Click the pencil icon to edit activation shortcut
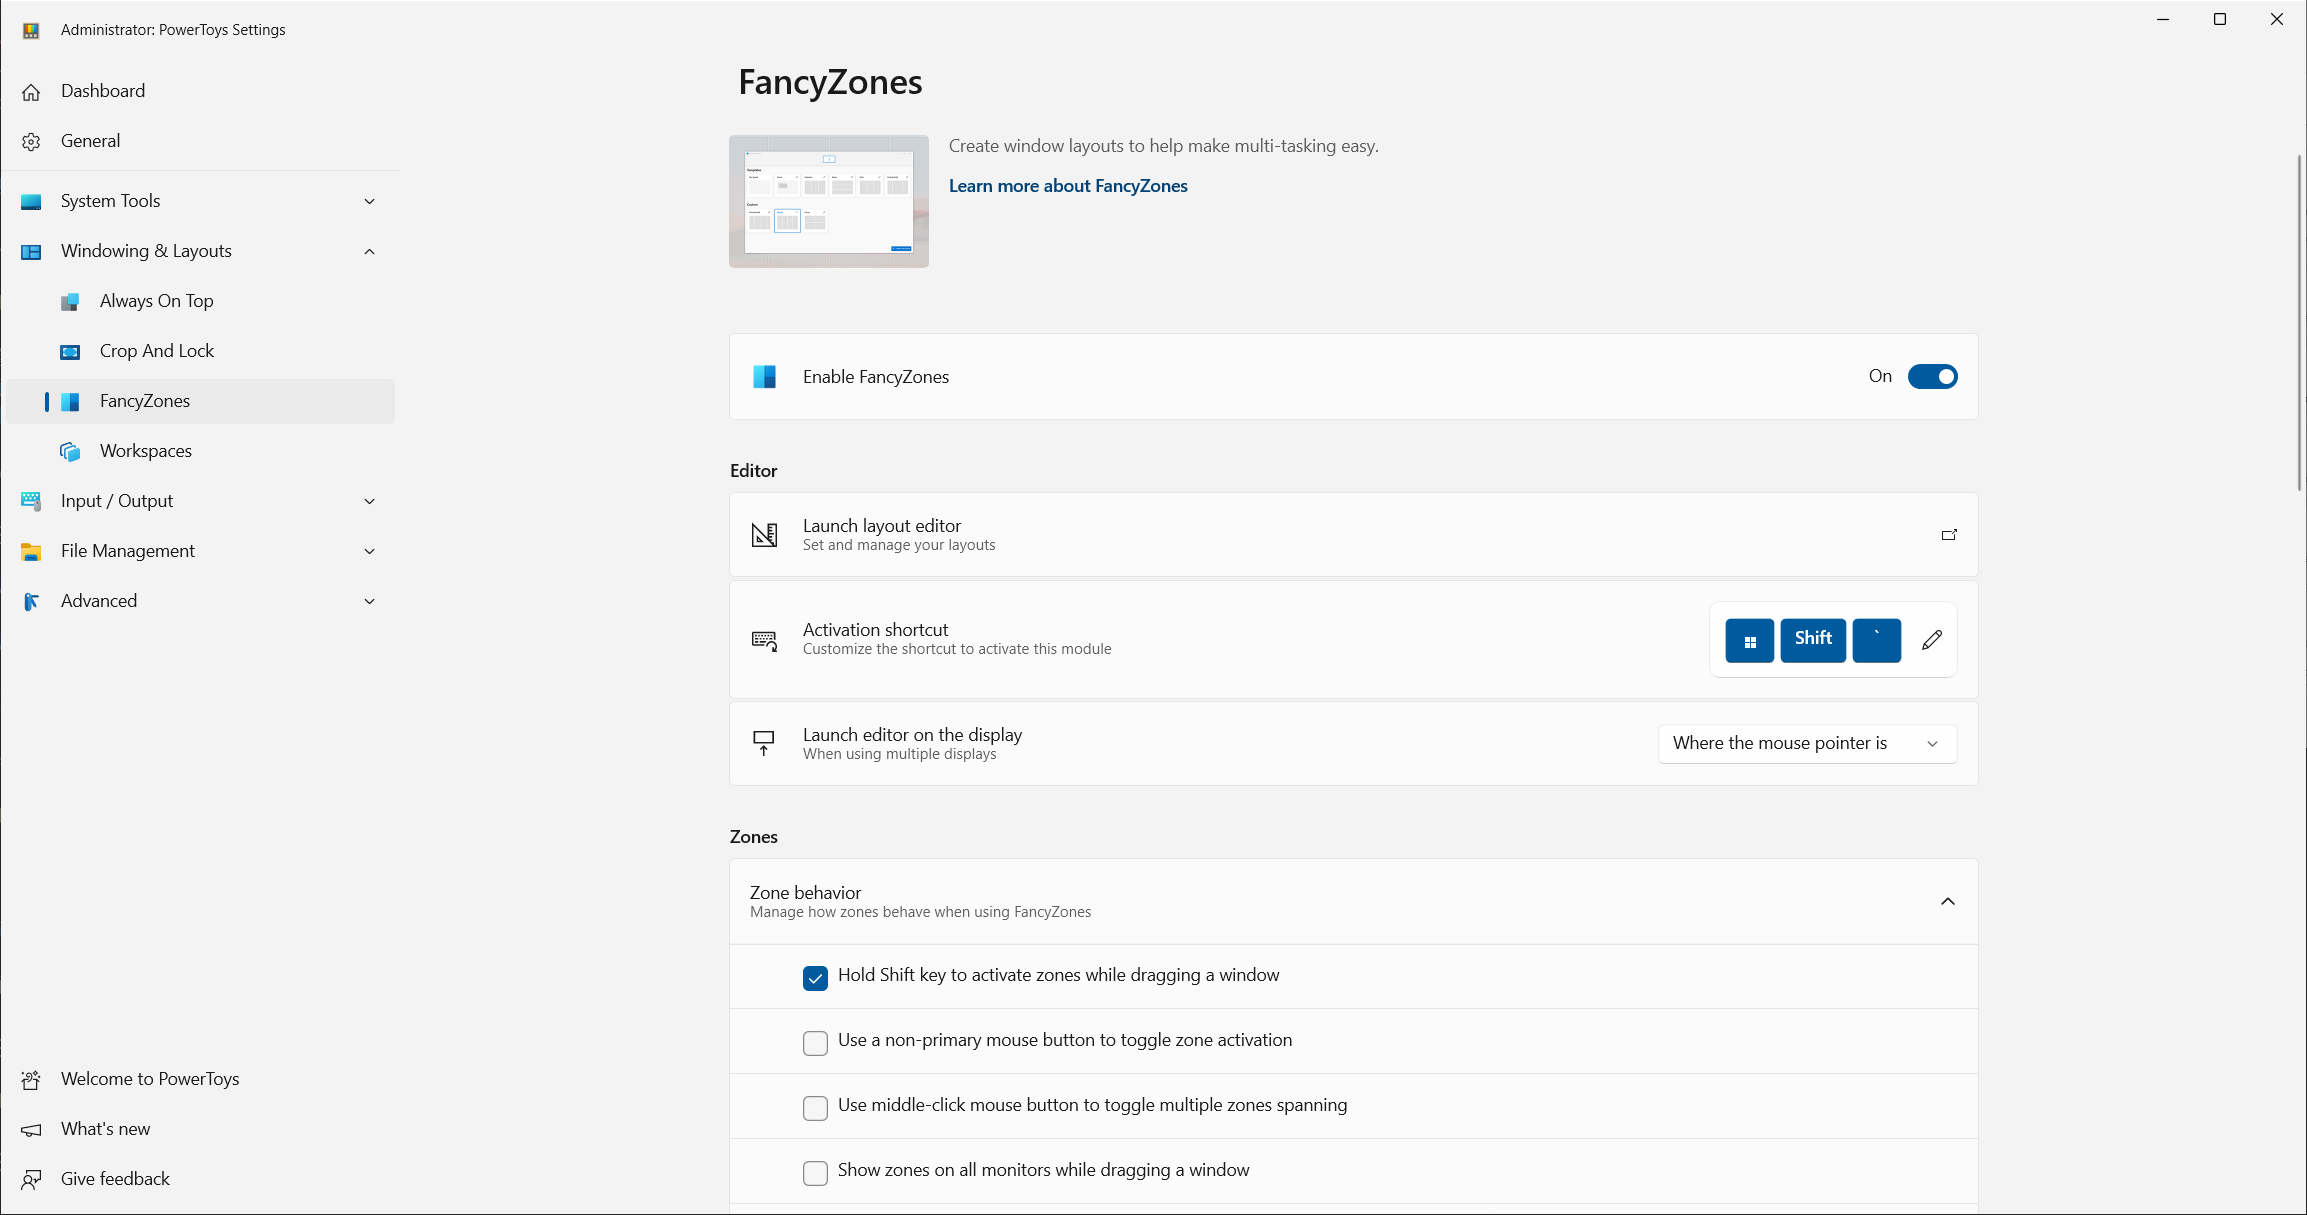Image resolution: width=2307 pixels, height=1215 pixels. click(x=1932, y=640)
